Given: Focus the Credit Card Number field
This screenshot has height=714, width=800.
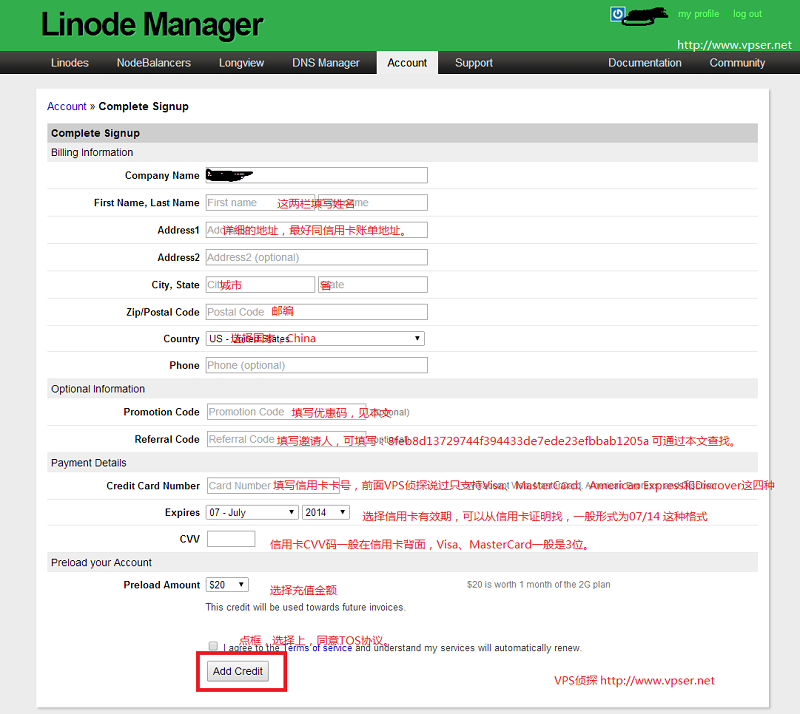Looking at the screenshot, I should point(273,485).
